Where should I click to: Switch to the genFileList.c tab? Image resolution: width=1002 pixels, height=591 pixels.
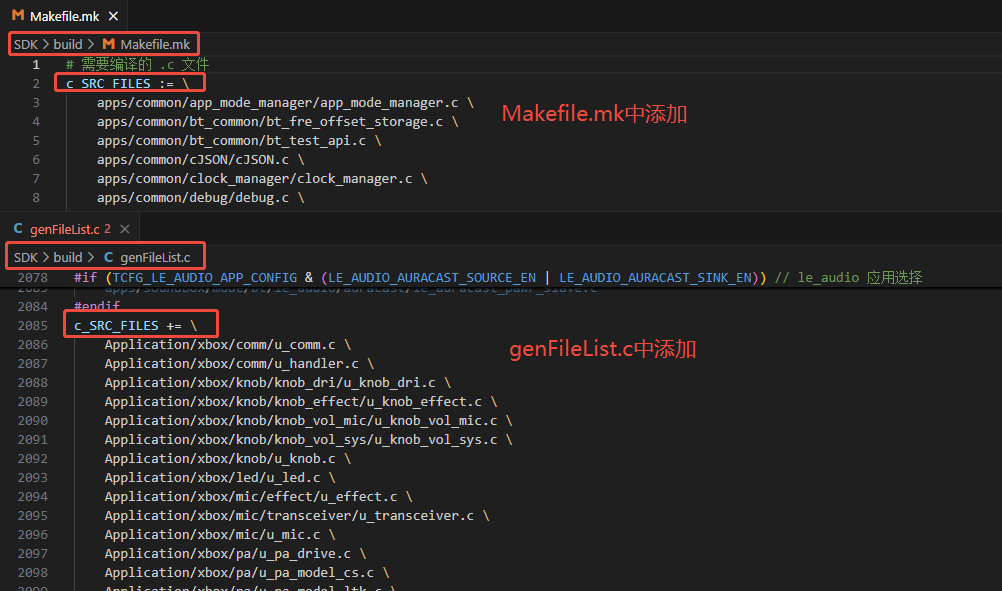[x=70, y=229]
